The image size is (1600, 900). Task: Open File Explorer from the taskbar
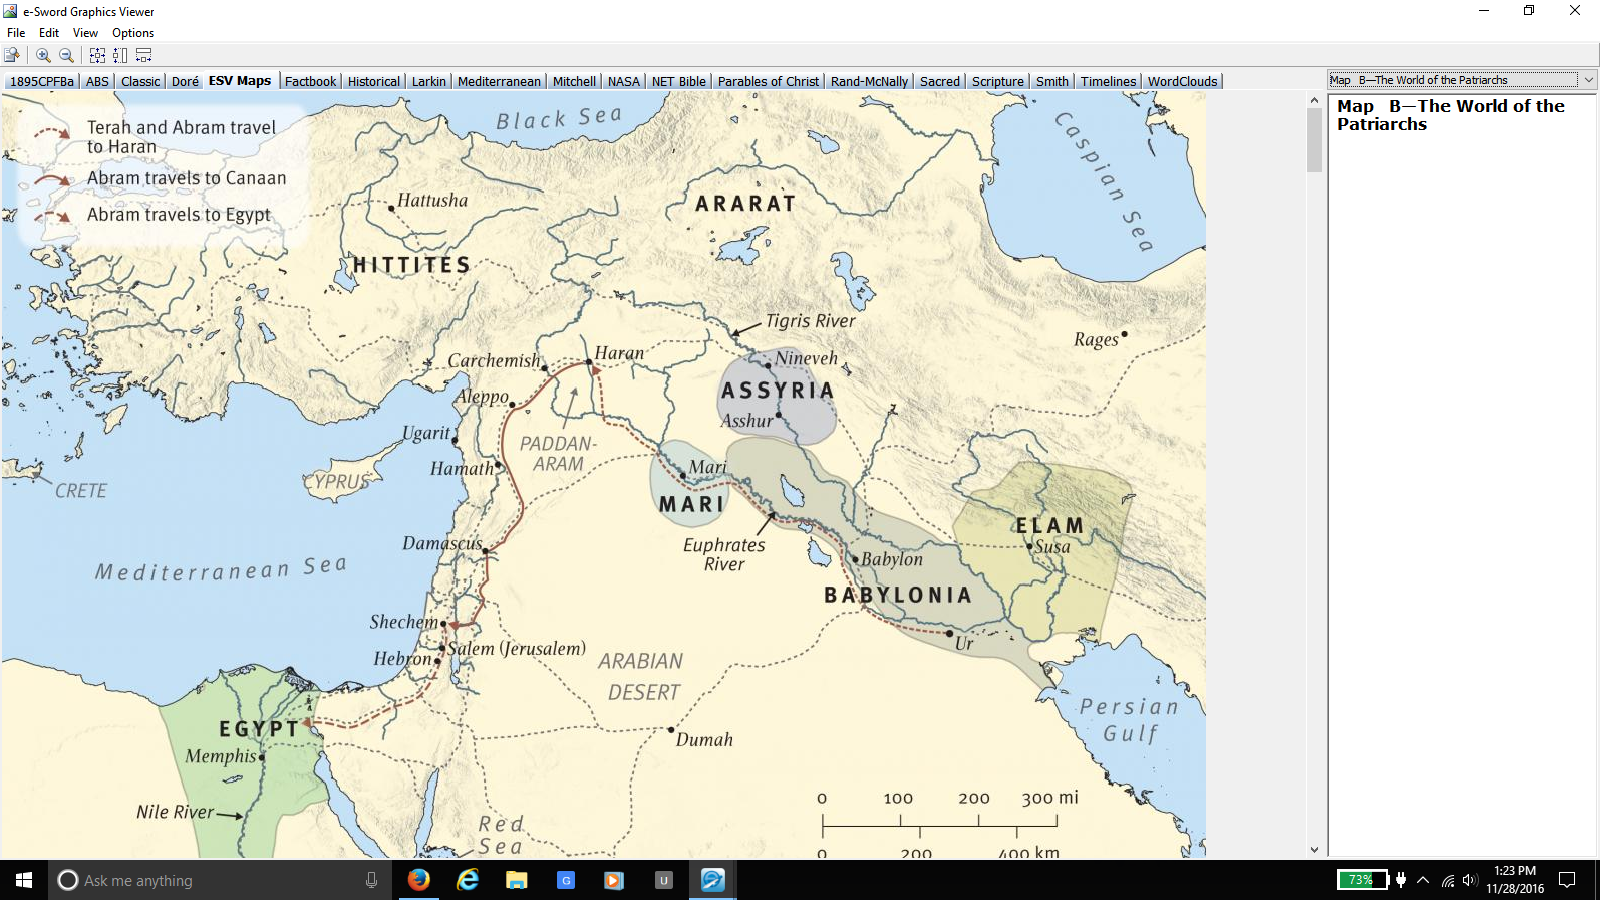515,880
